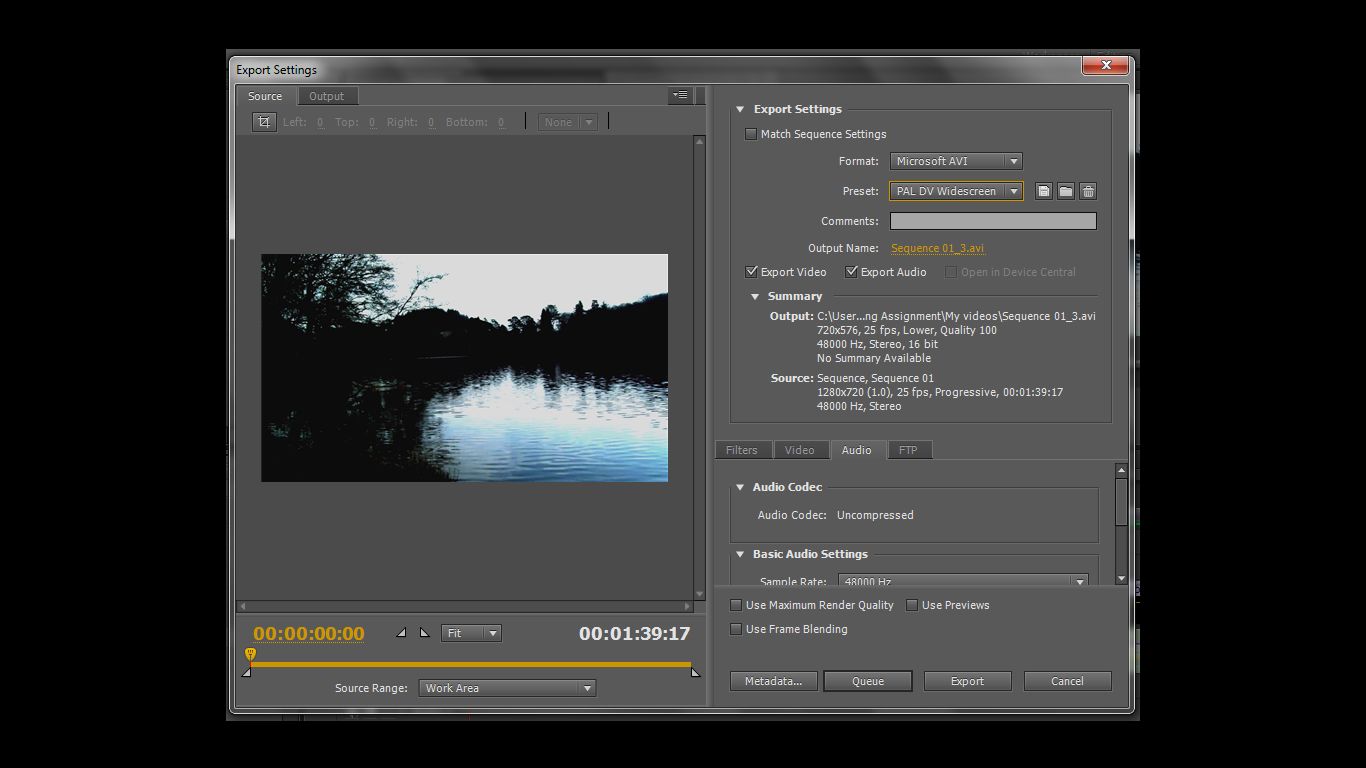
Task: Uncheck Export Video
Action: (752, 272)
